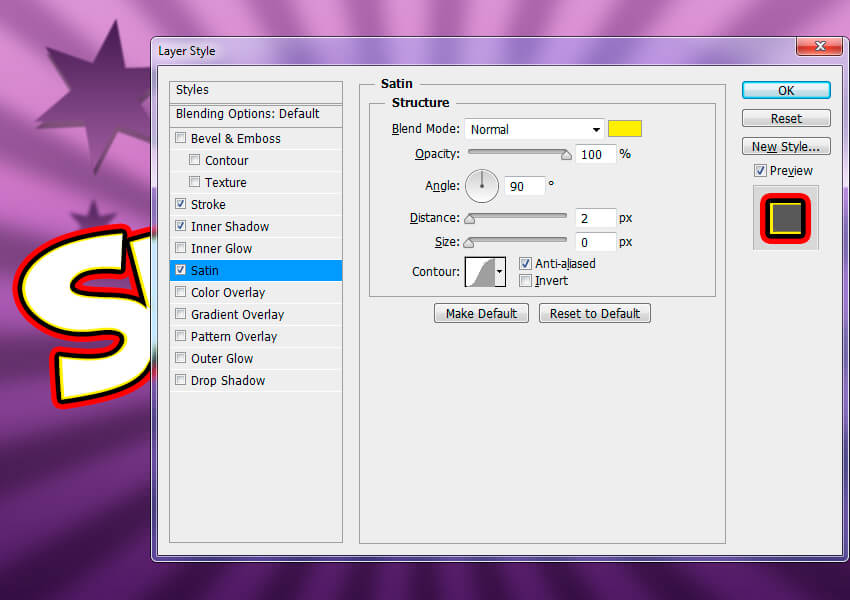Toggle the Preview checkbox
850x600 pixels.
pos(760,171)
